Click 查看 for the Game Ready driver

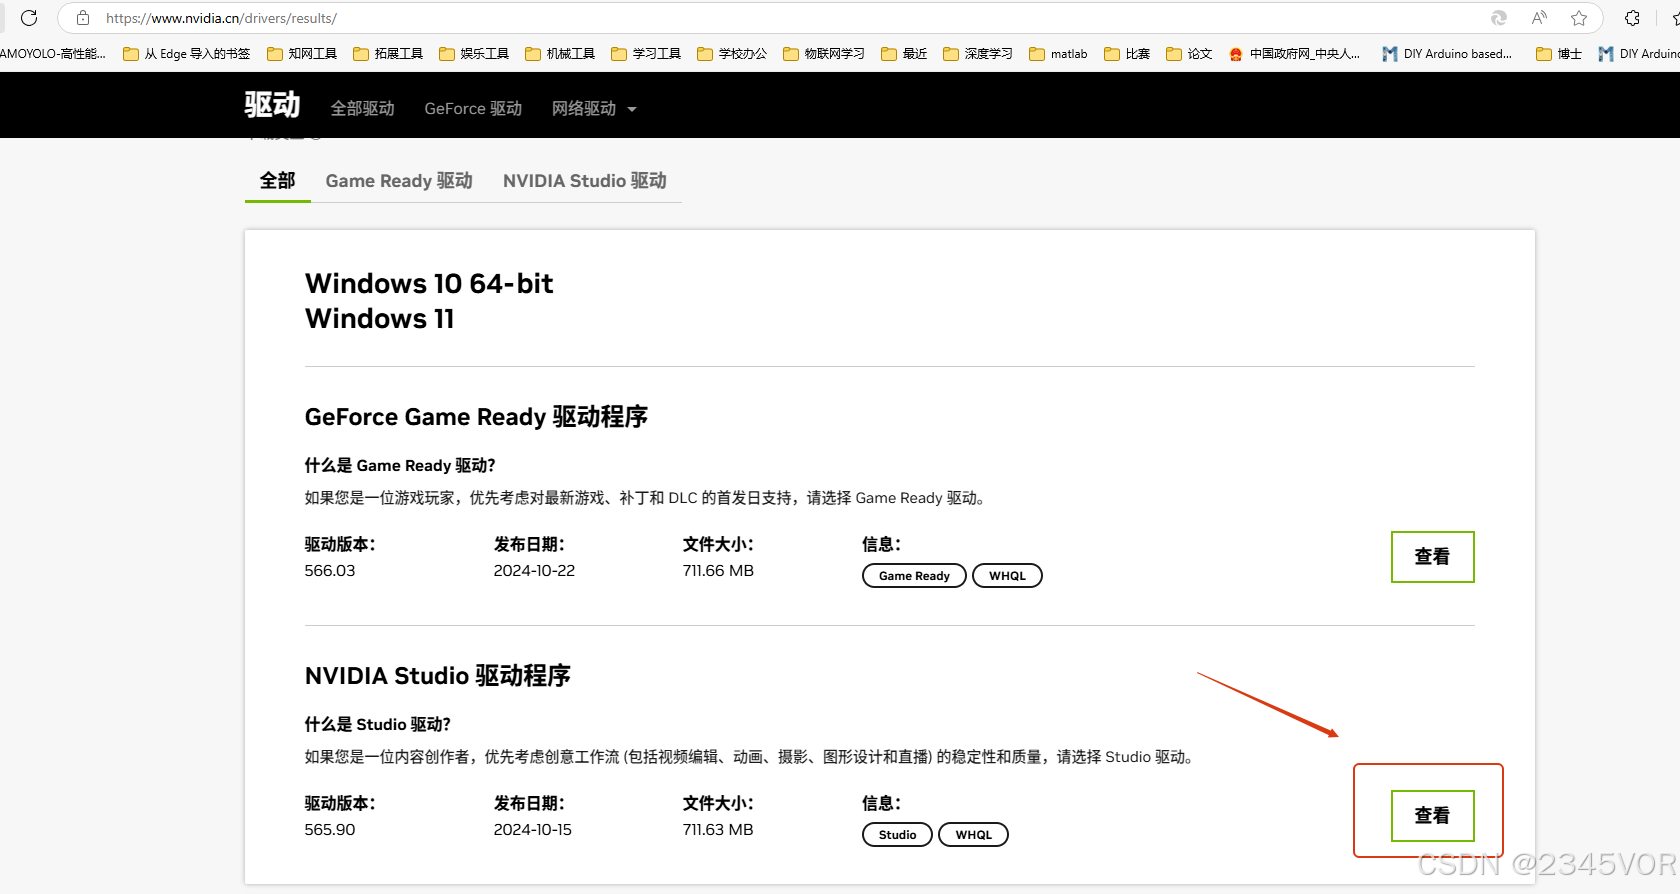click(1432, 557)
